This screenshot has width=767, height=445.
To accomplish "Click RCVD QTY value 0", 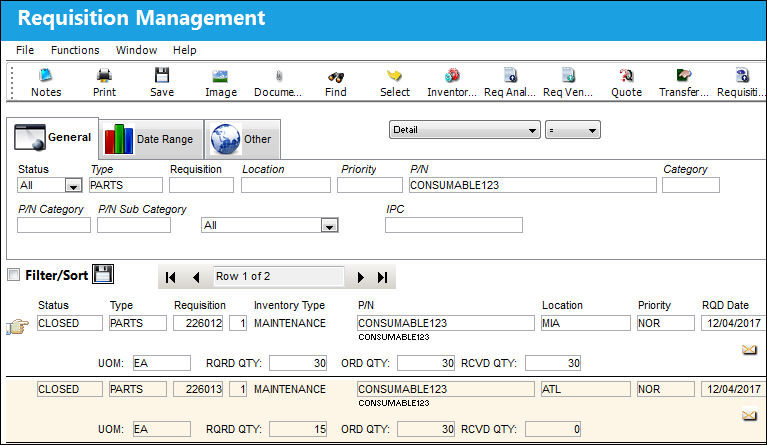I will click(x=553, y=429).
